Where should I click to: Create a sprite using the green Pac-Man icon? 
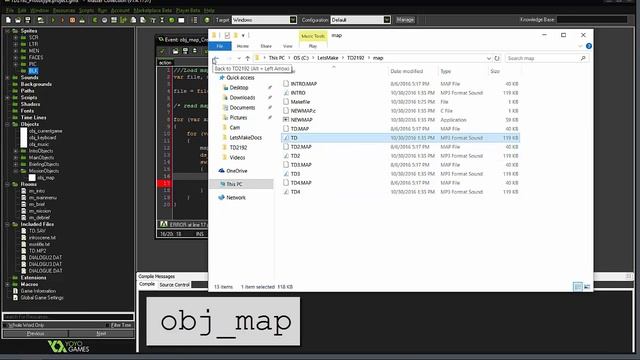pyautogui.click(x=95, y=20)
